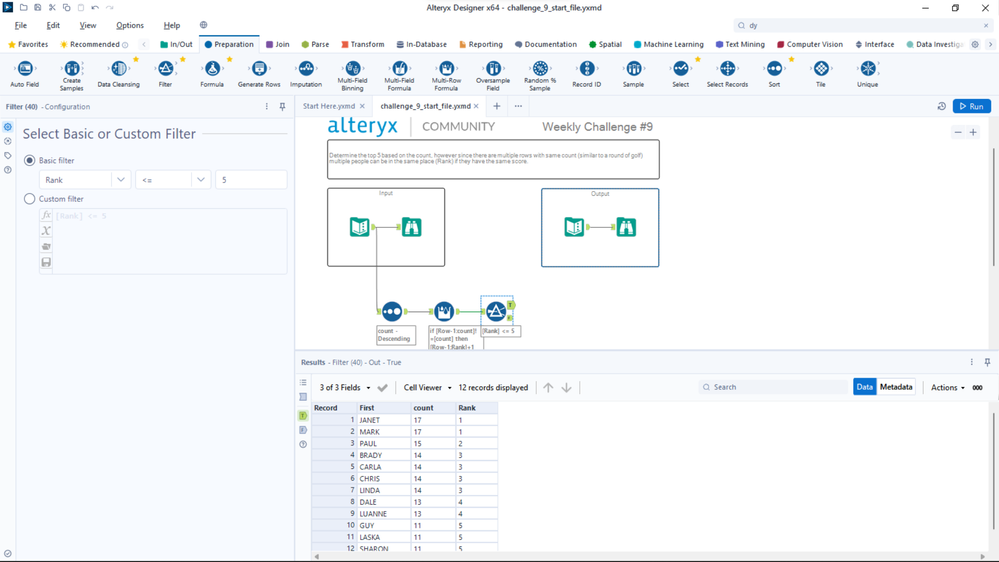Click the Random % Sample tool
The image size is (999, 562).
point(540,69)
